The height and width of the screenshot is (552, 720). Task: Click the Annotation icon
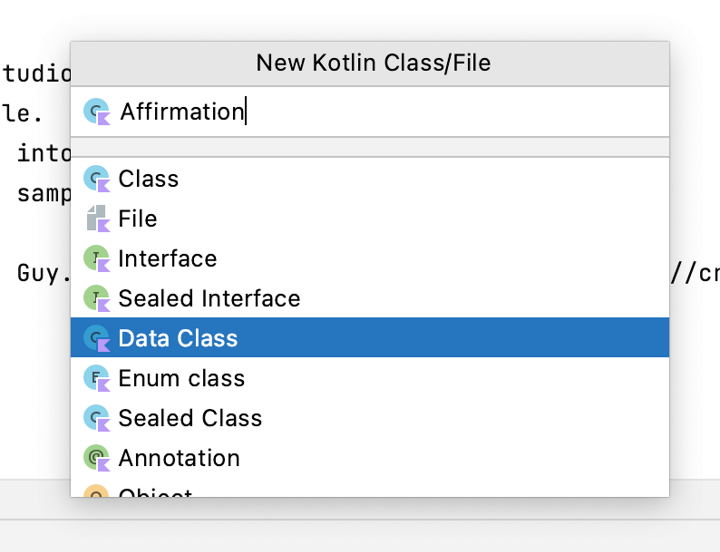(x=97, y=459)
